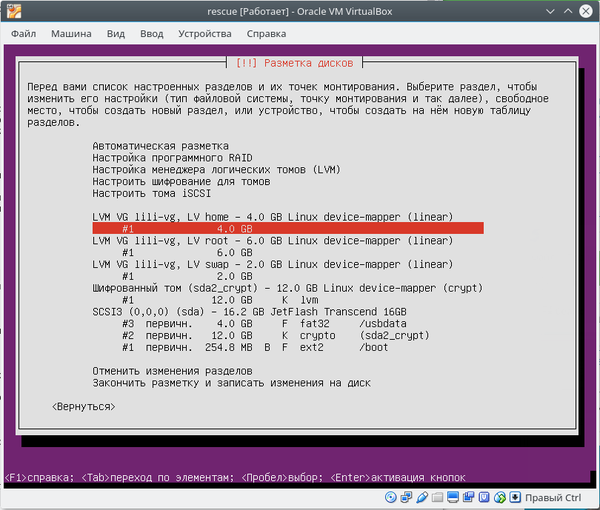Open the Файл menu
The image size is (600, 510).
(24, 34)
